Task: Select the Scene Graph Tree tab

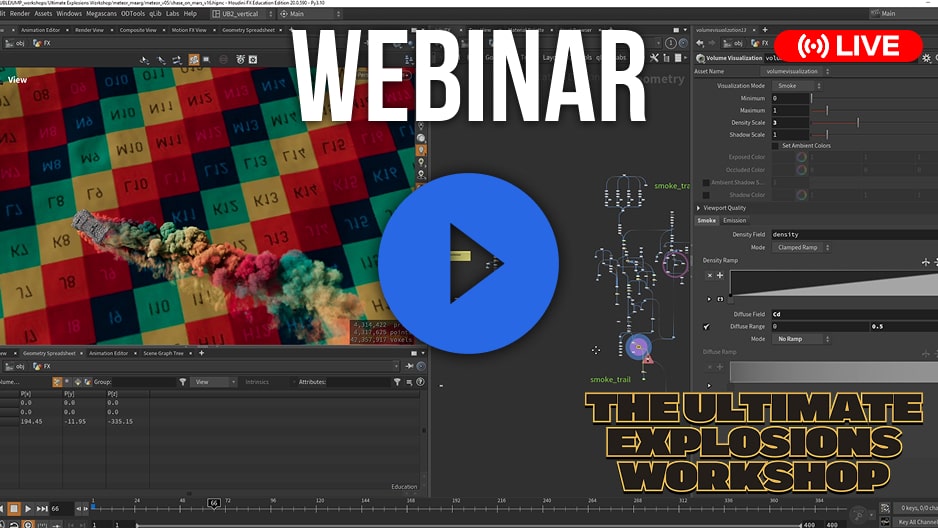Action: point(163,353)
